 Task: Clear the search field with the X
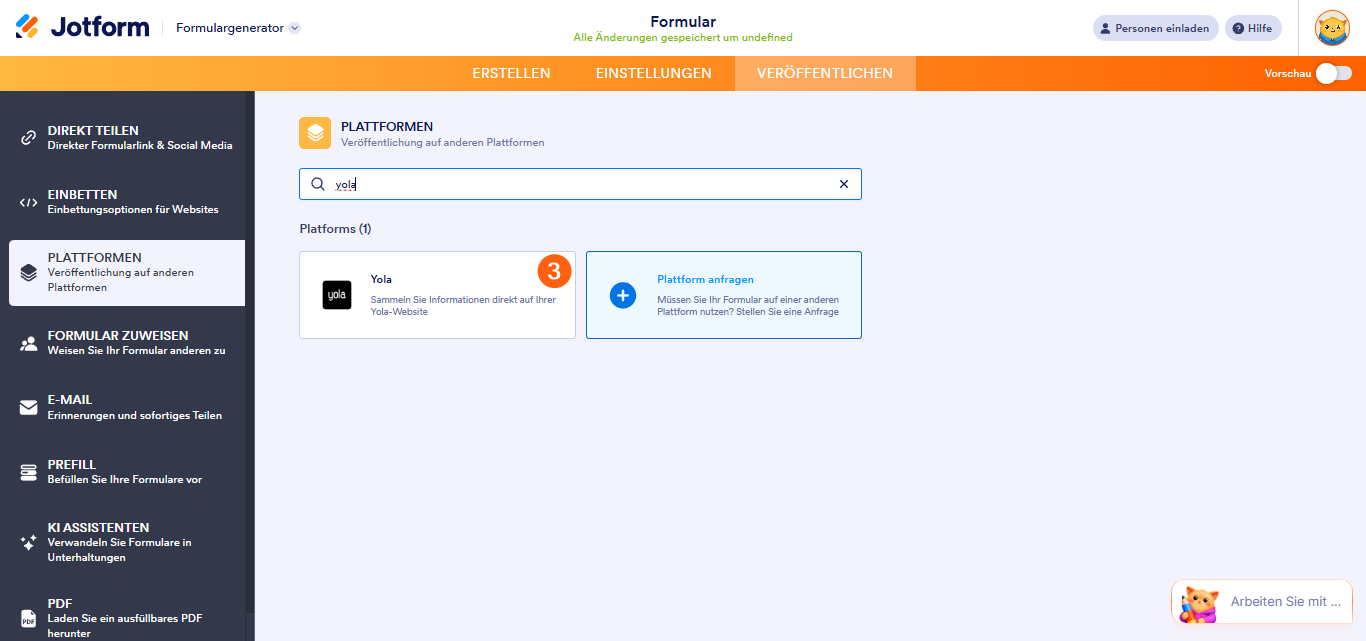pos(844,184)
